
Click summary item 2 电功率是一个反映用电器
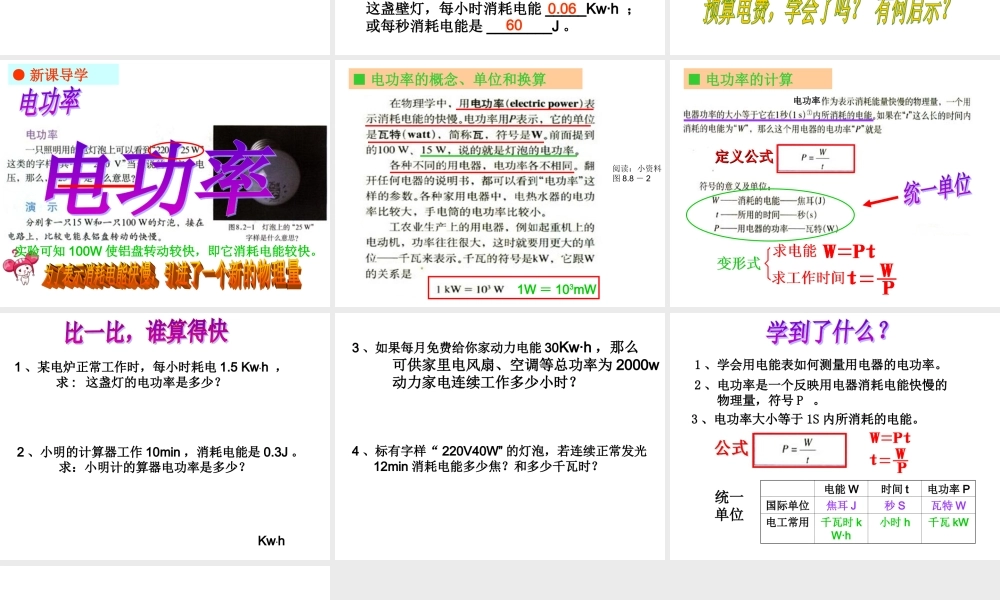[x=820, y=392]
